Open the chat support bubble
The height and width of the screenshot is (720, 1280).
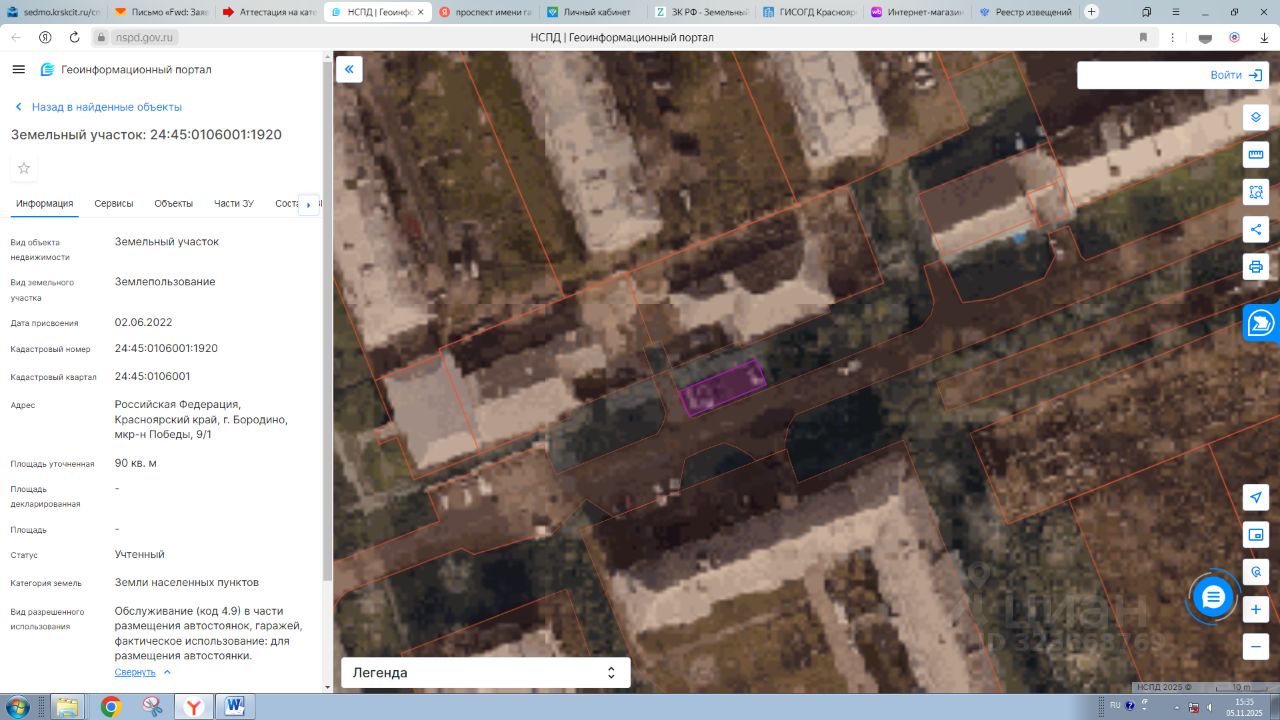(x=1213, y=597)
